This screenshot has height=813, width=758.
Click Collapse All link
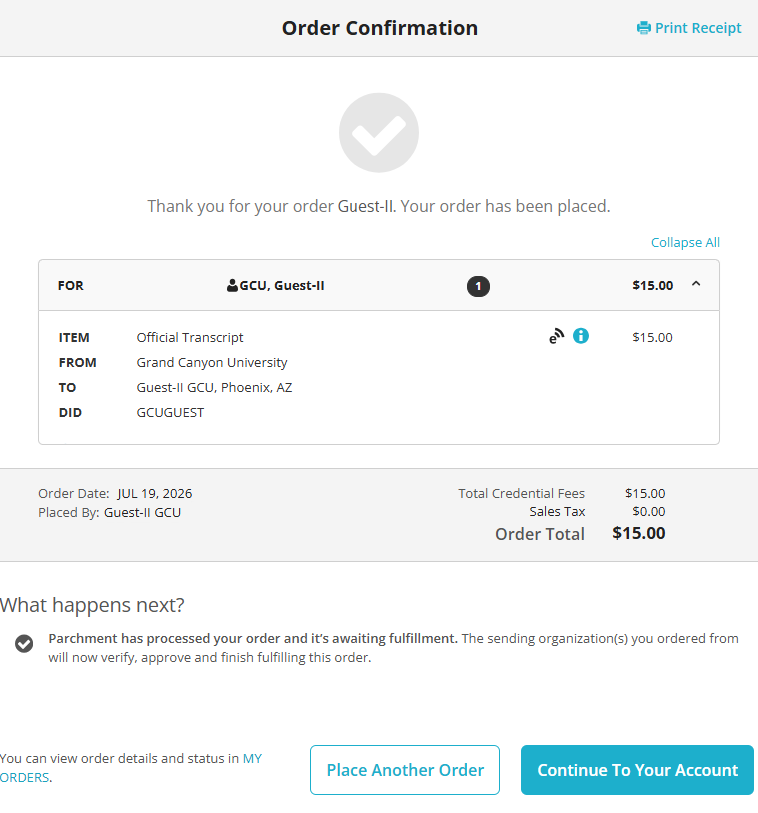click(685, 243)
